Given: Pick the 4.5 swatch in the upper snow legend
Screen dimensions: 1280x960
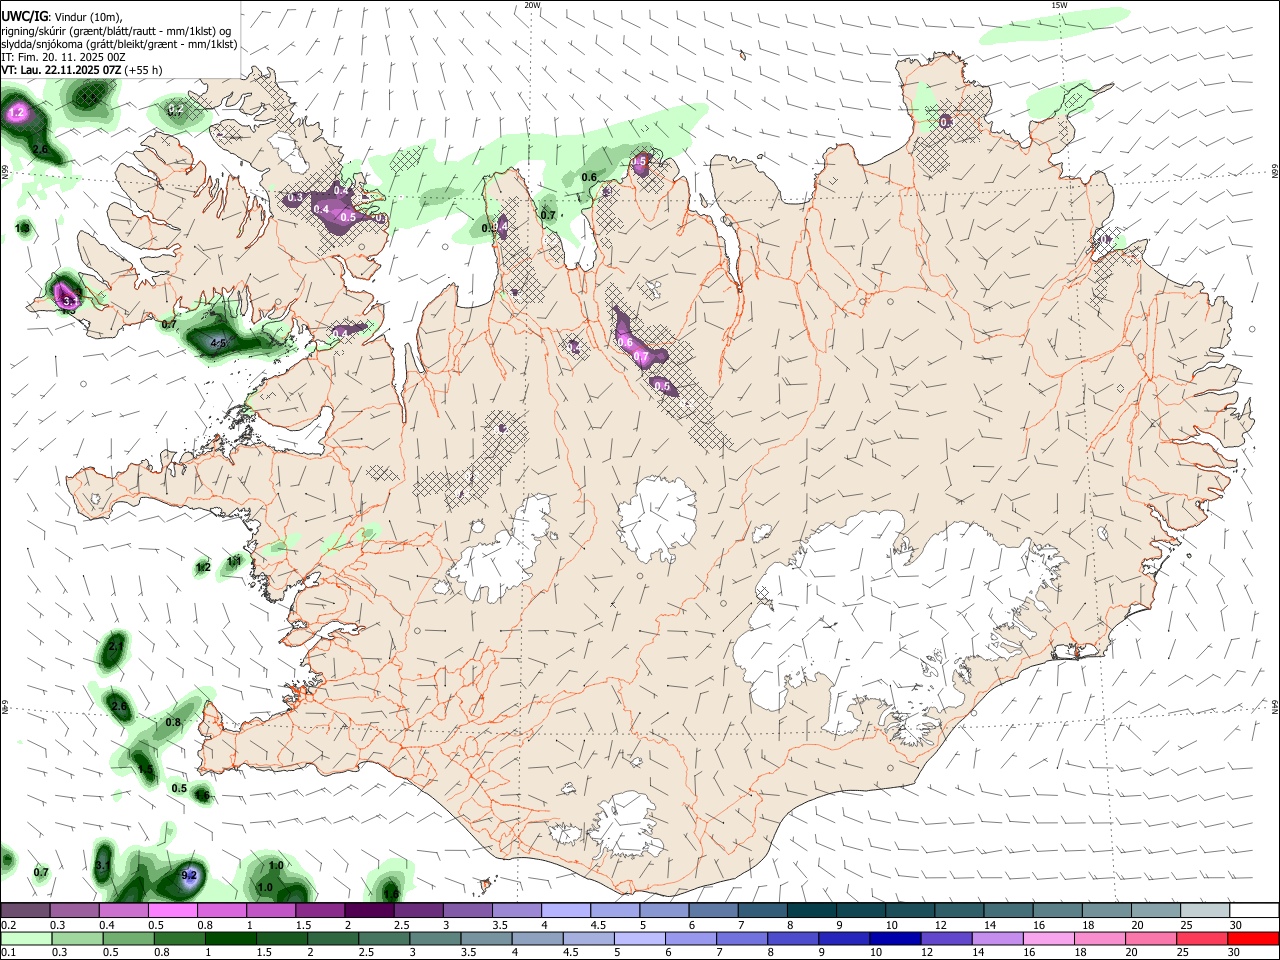Looking at the screenshot, I should click(x=614, y=910).
